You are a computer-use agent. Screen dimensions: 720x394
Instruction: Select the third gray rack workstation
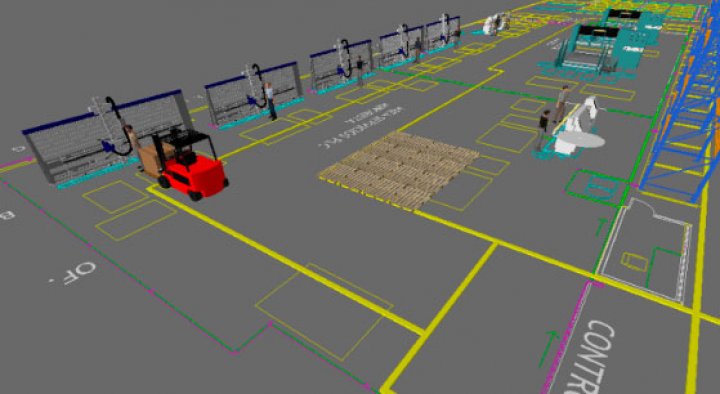click(x=340, y=67)
